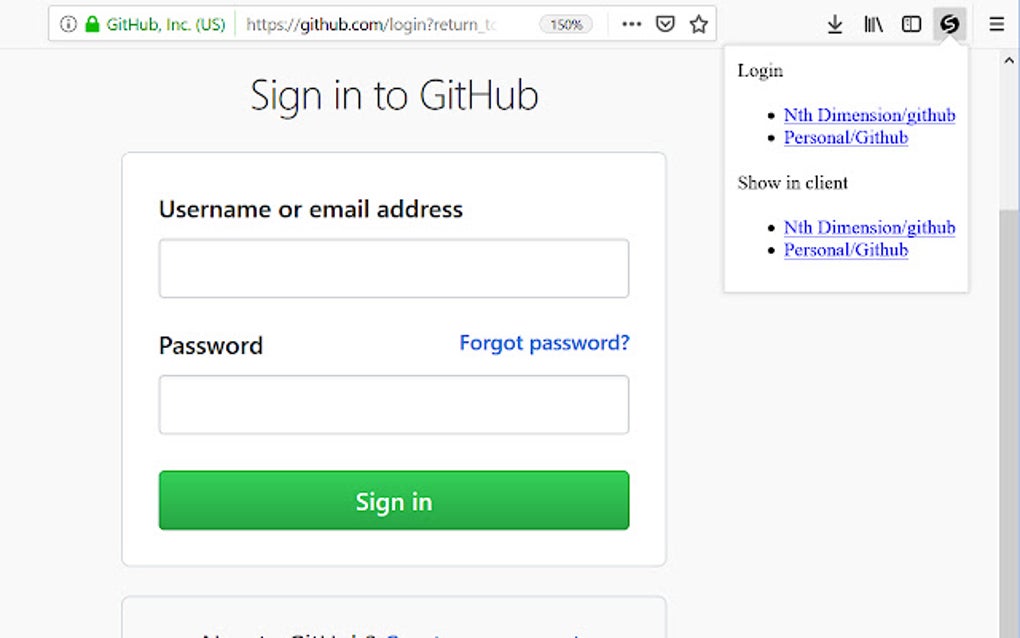Click the Username or email address field
1020x638 pixels.
tap(393, 268)
